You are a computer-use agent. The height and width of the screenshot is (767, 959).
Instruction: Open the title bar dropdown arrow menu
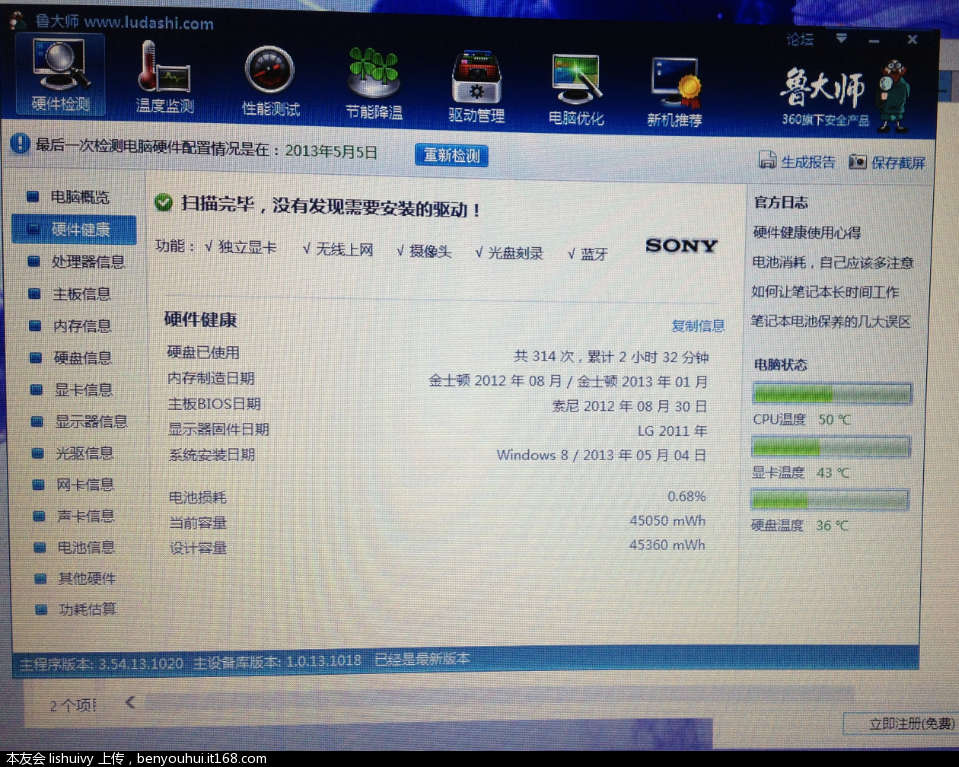(x=842, y=39)
